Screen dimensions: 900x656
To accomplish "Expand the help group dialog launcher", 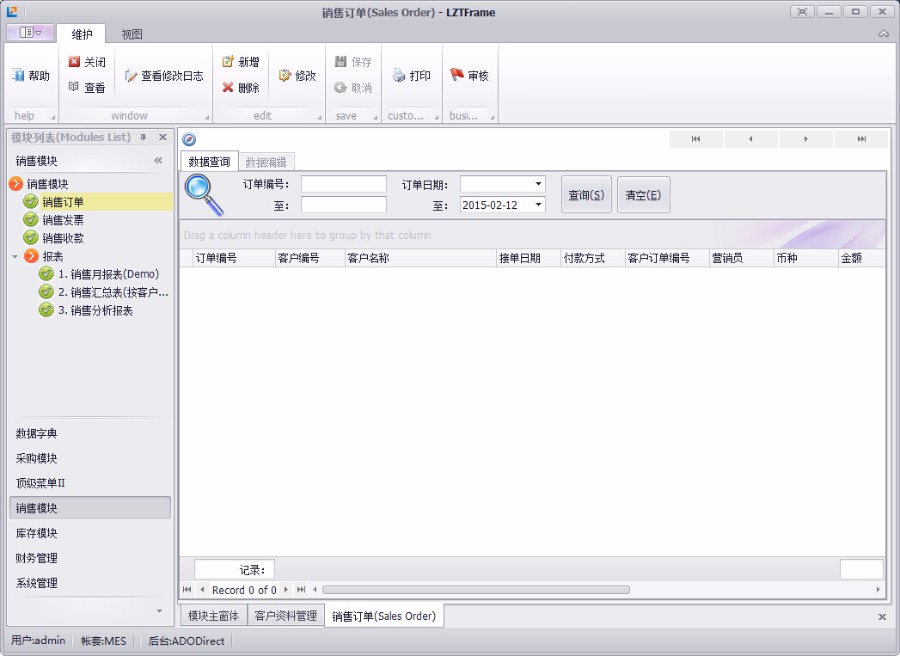I will [x=53, y=118].
